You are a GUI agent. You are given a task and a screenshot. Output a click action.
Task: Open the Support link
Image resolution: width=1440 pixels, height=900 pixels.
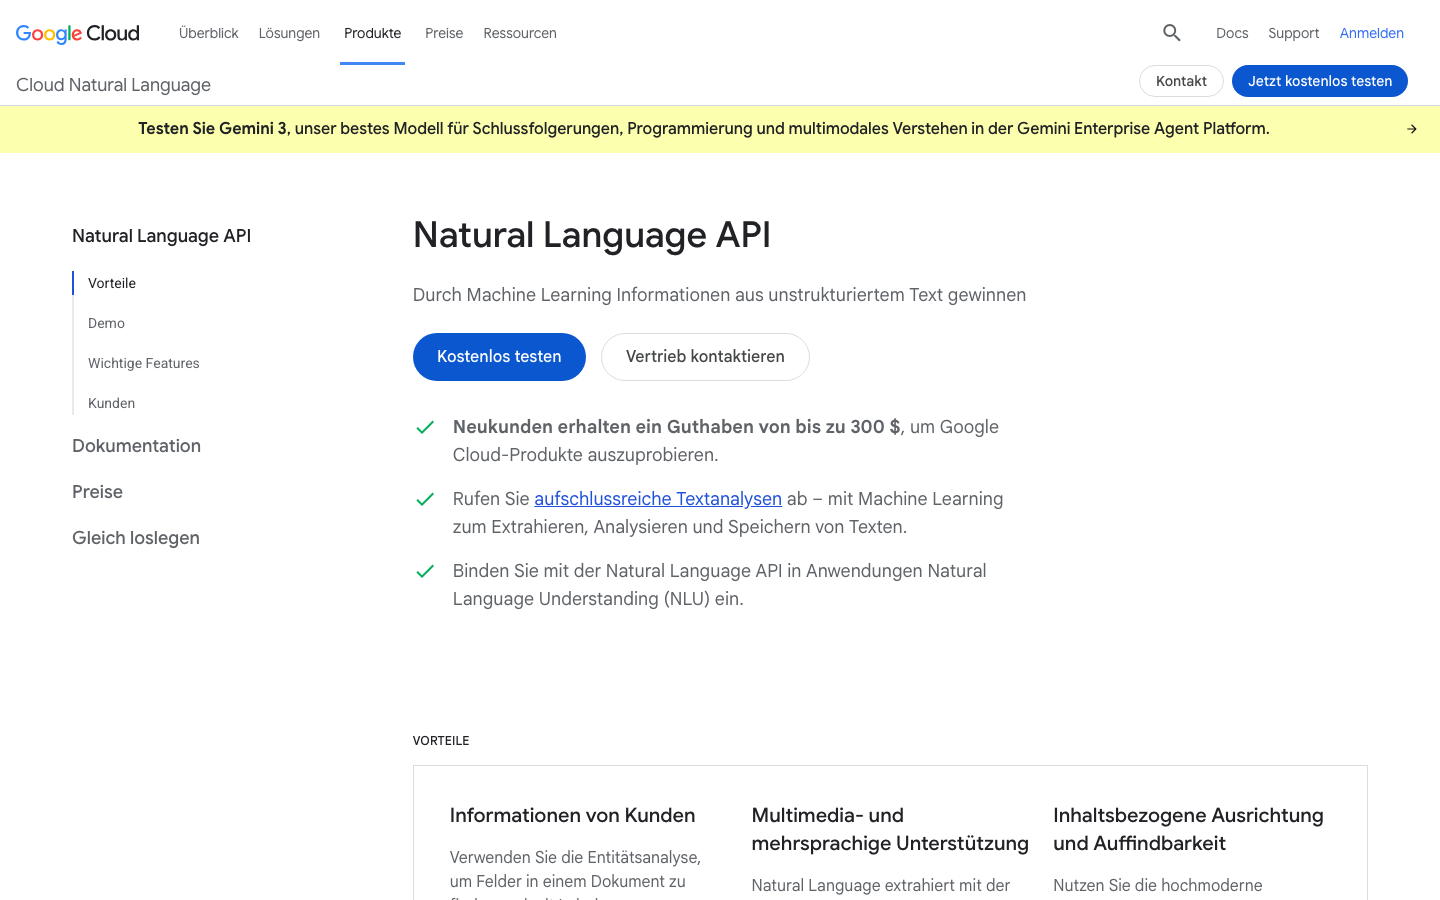point(1294,33)
